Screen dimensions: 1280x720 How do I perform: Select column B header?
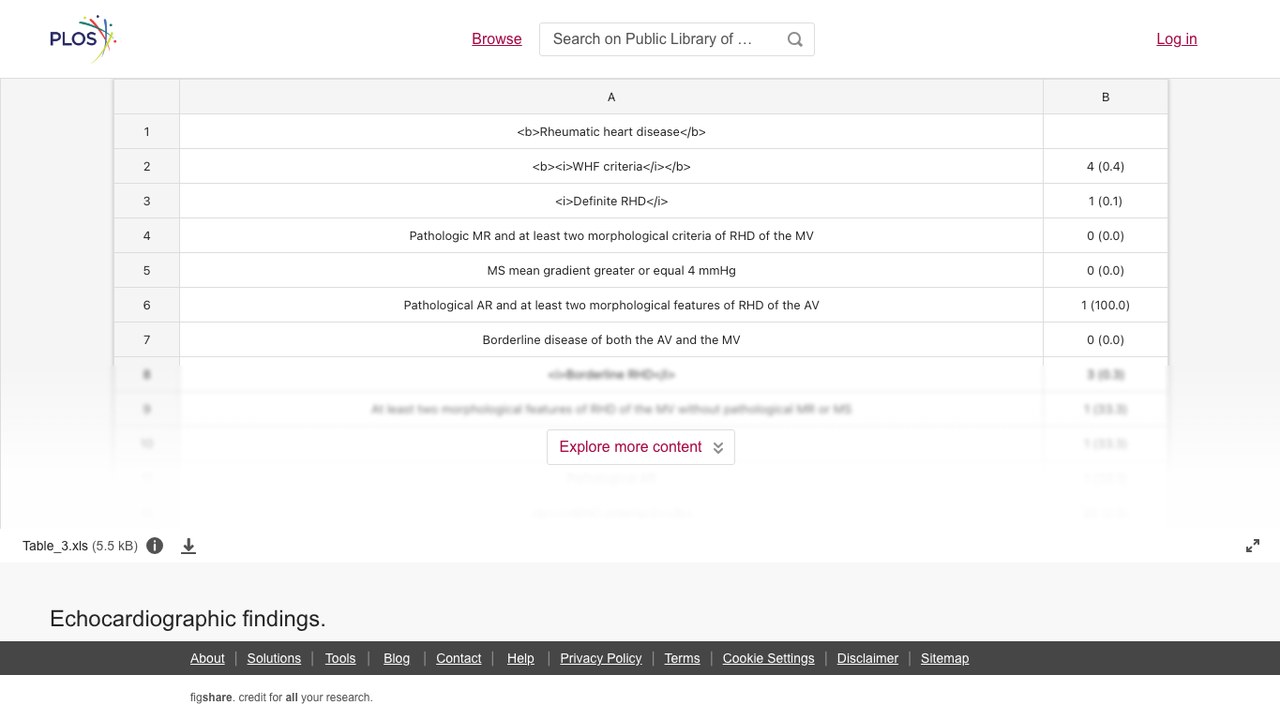point(1105,97)
